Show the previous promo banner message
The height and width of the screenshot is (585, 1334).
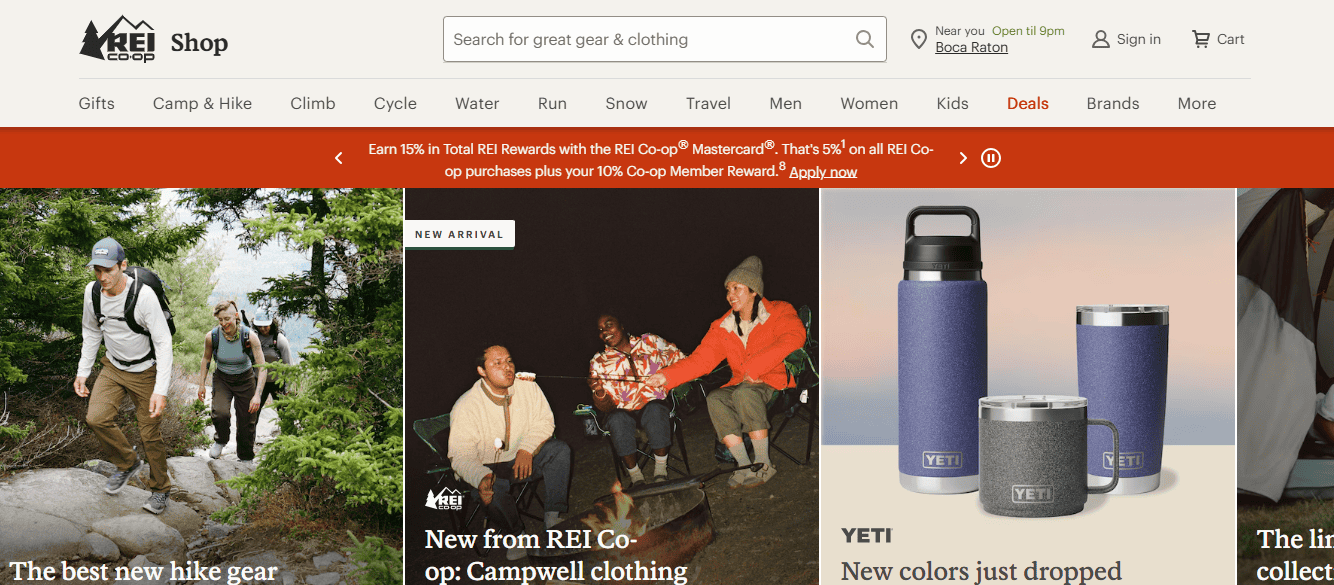(339, 158)
